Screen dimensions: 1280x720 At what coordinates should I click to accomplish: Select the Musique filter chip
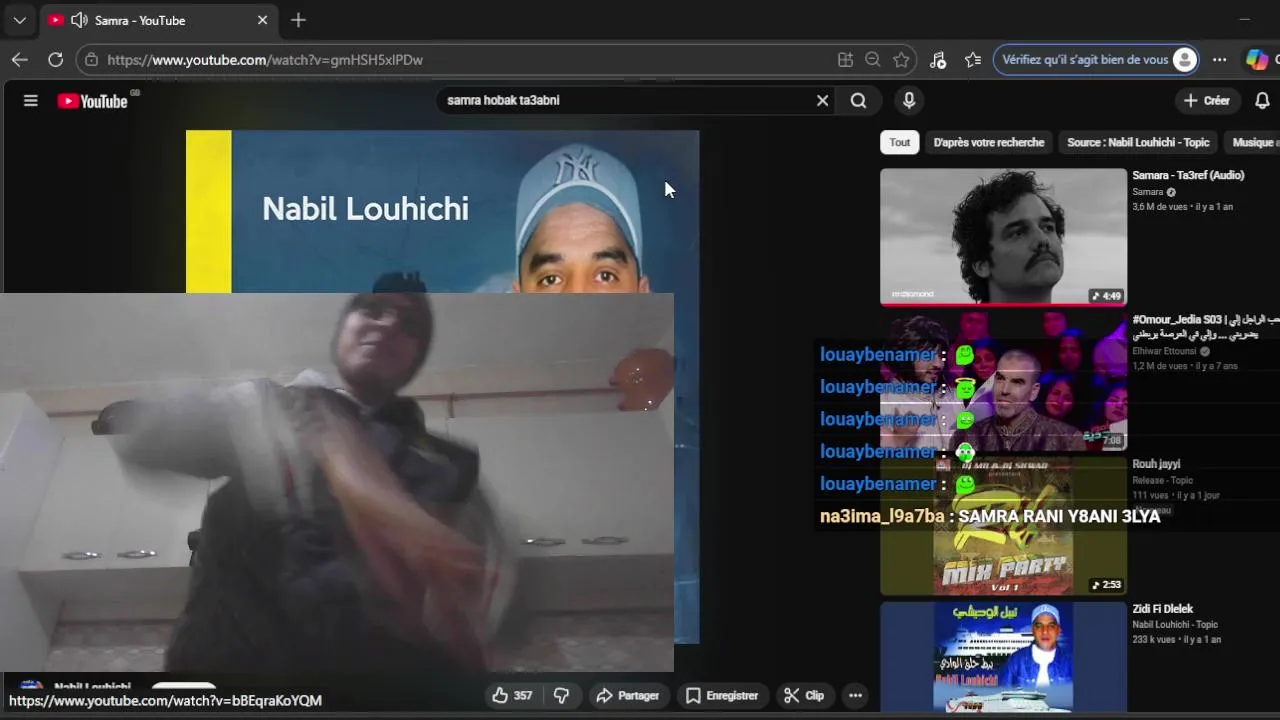click(1254, 142)
